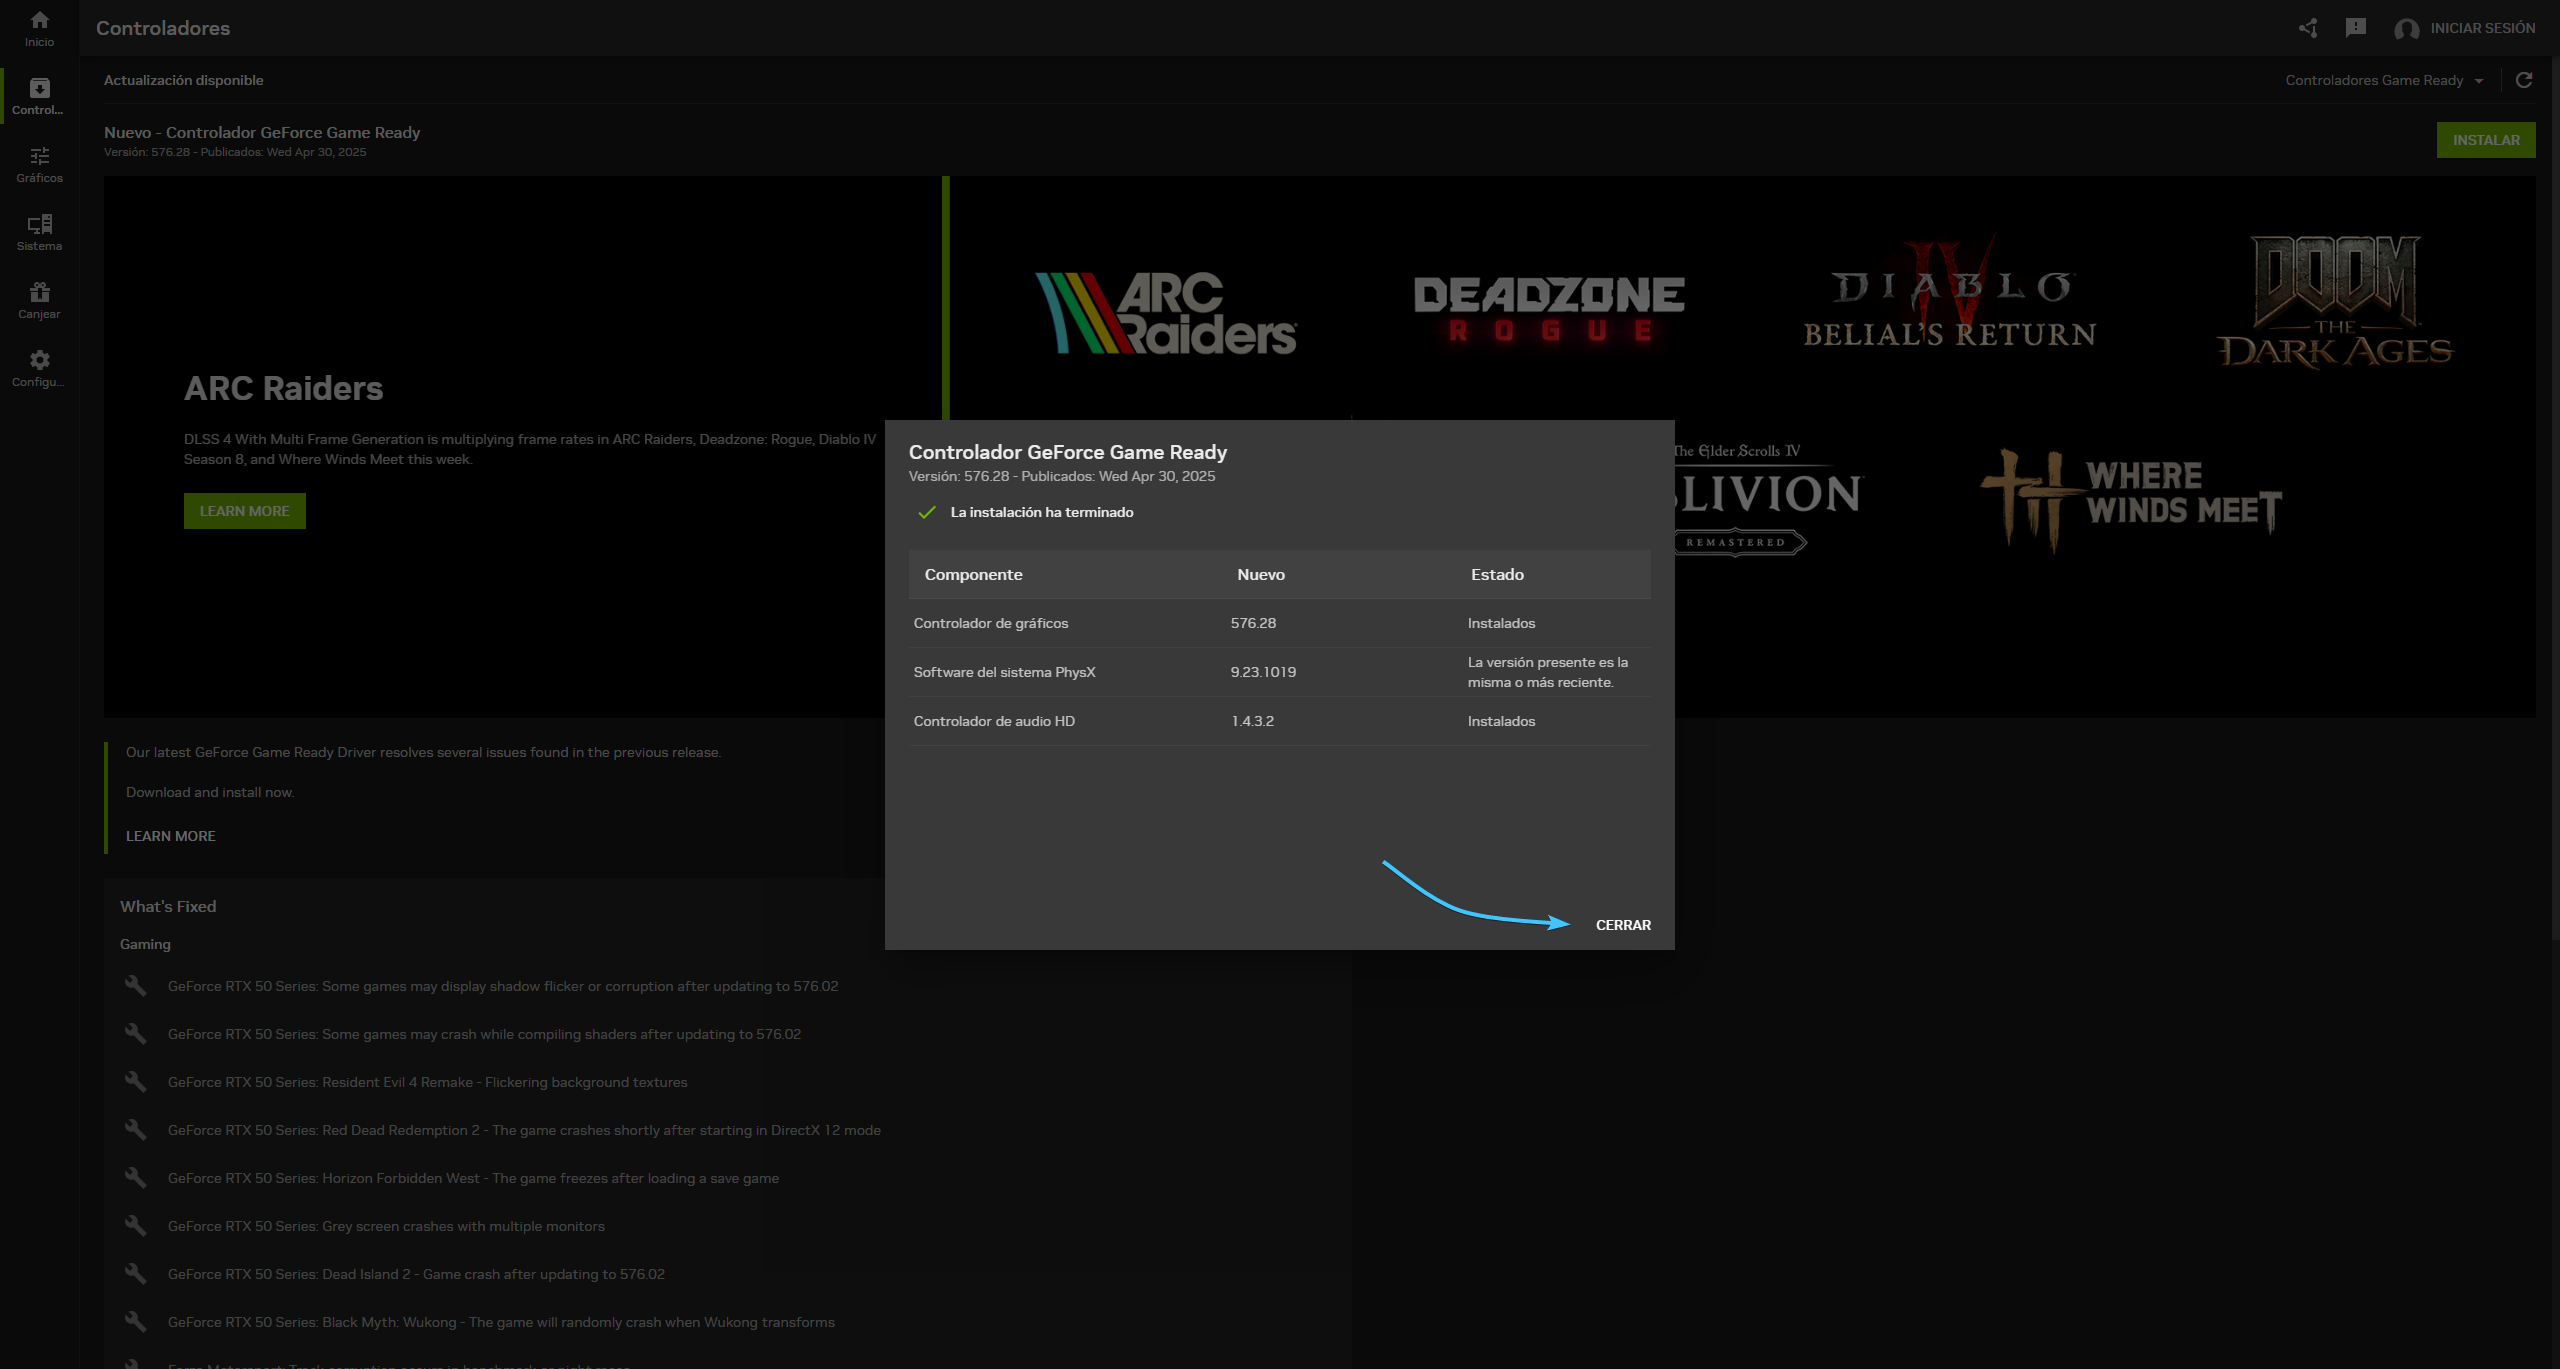The image size is (2560, 1369).
Task: Click the share icon in header
Action: click(2307, 28)
